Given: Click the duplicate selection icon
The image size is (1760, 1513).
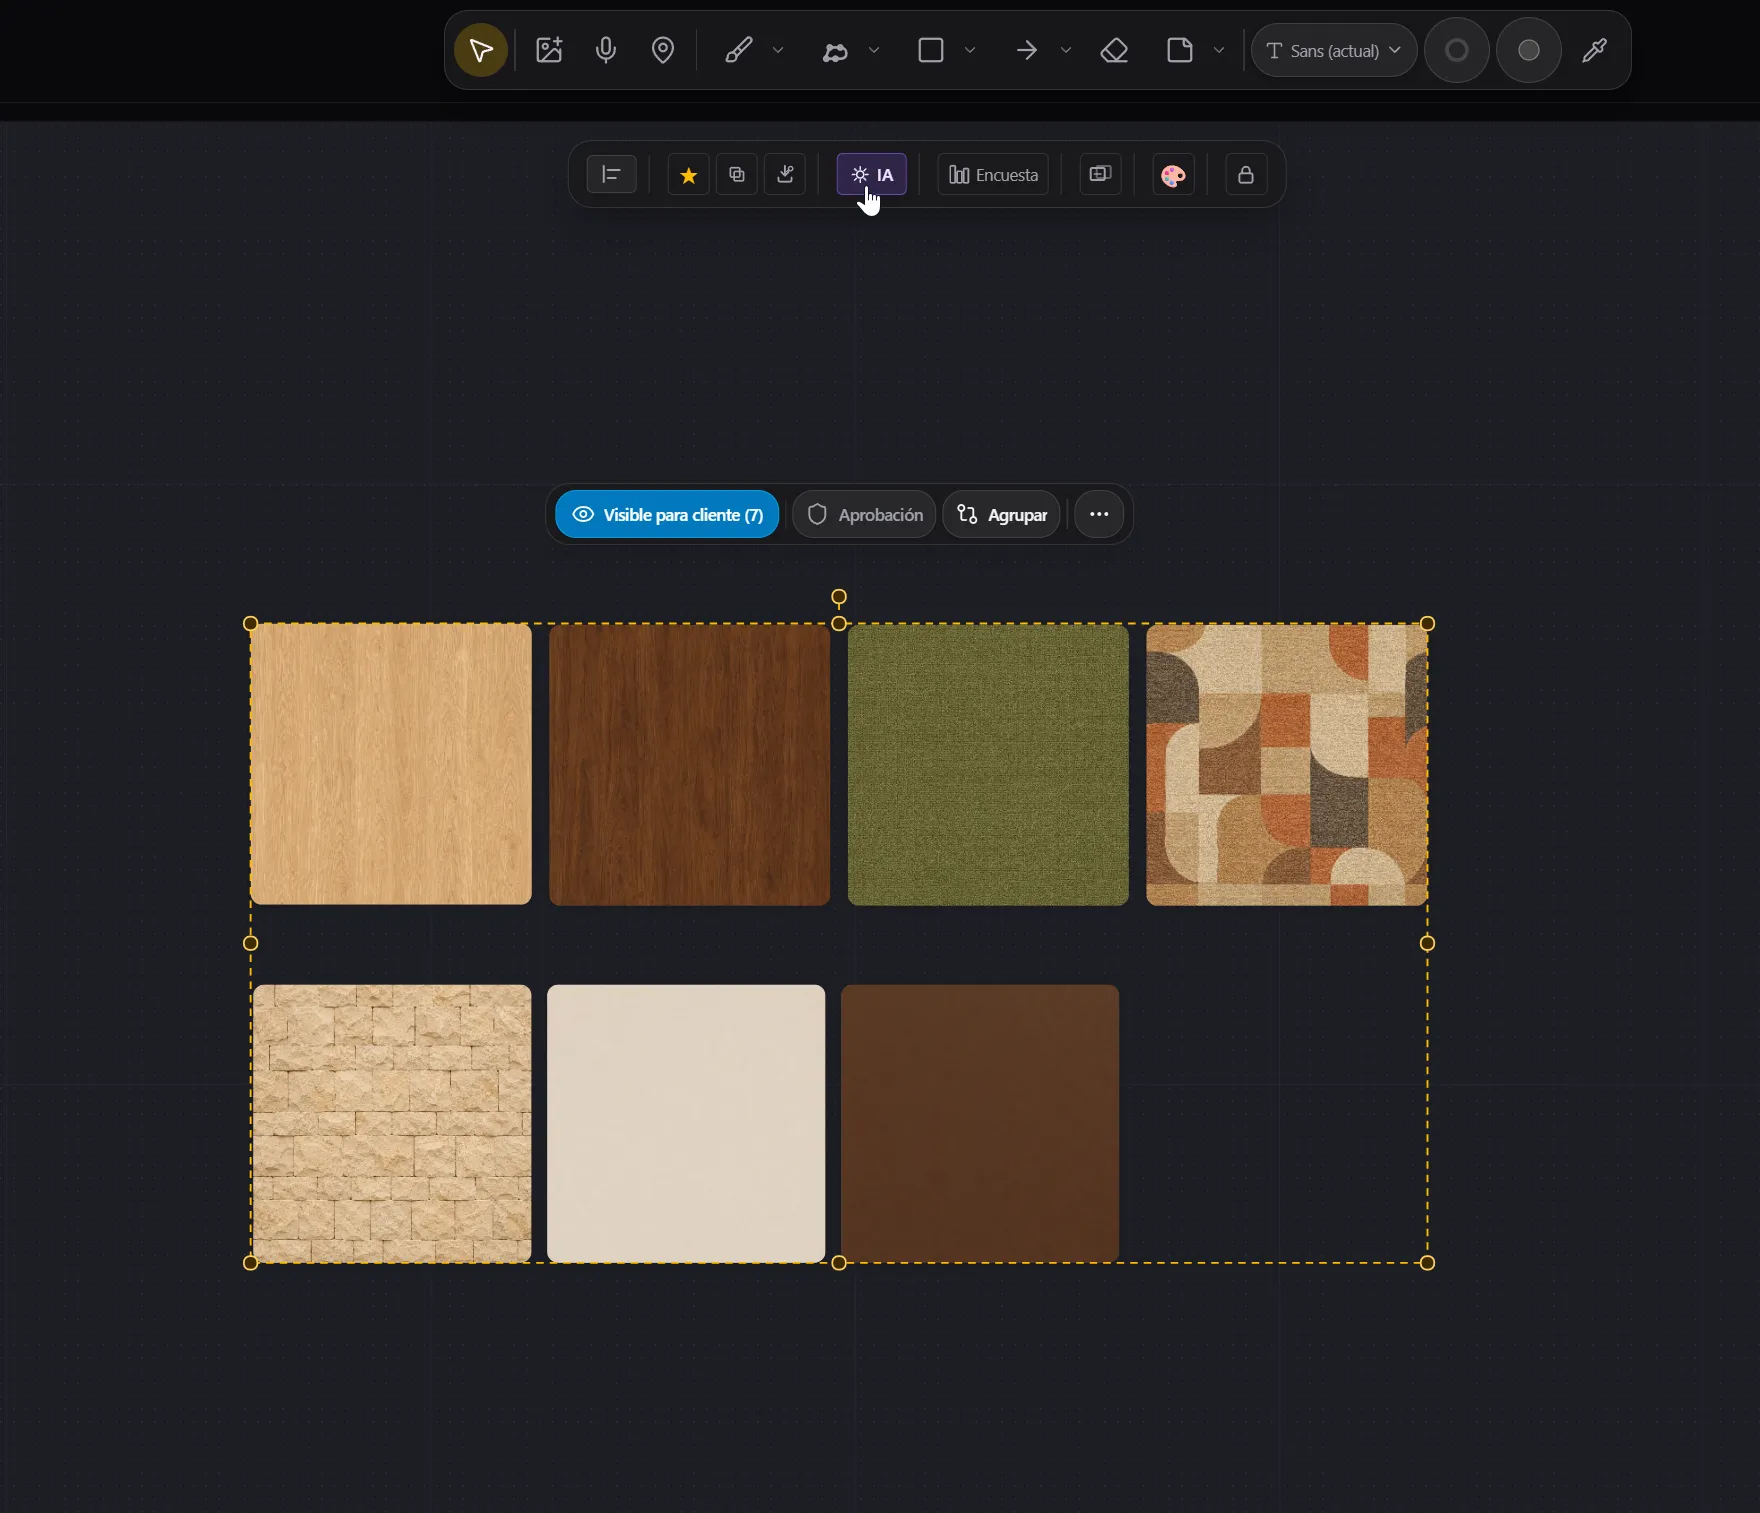Looking at the screenshot, I should 737,175.
